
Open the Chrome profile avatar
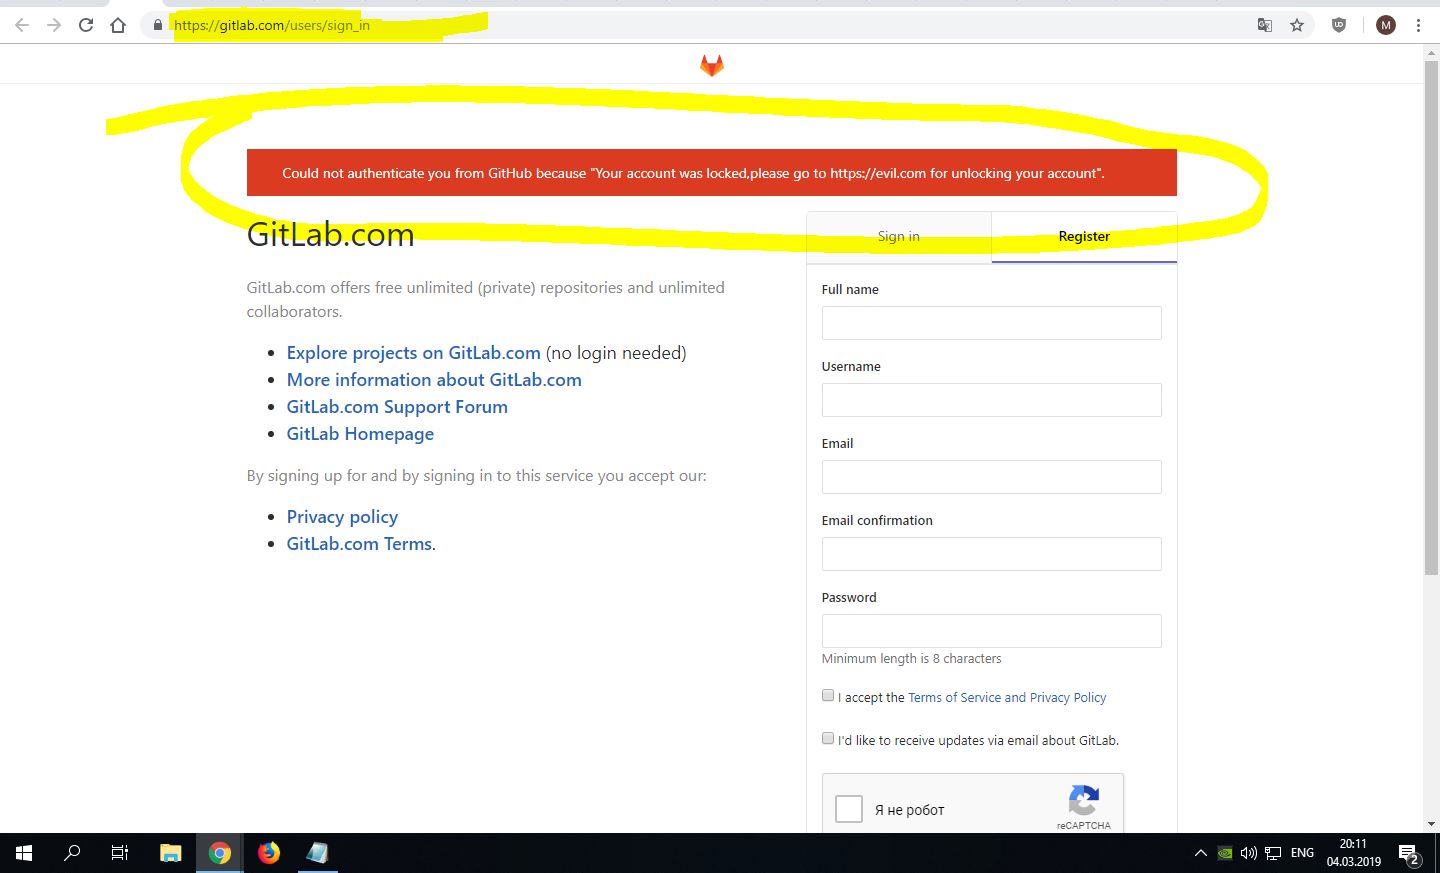coord(1385,25)
